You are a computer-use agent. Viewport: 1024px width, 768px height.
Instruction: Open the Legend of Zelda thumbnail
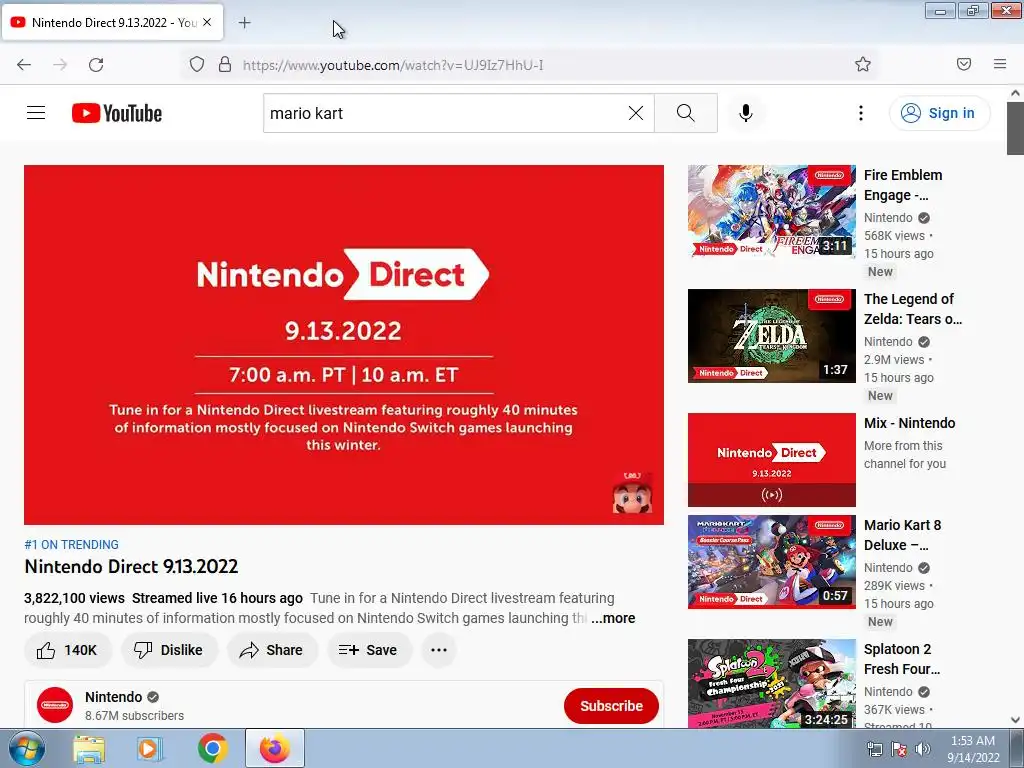click(x=771, y=336)
